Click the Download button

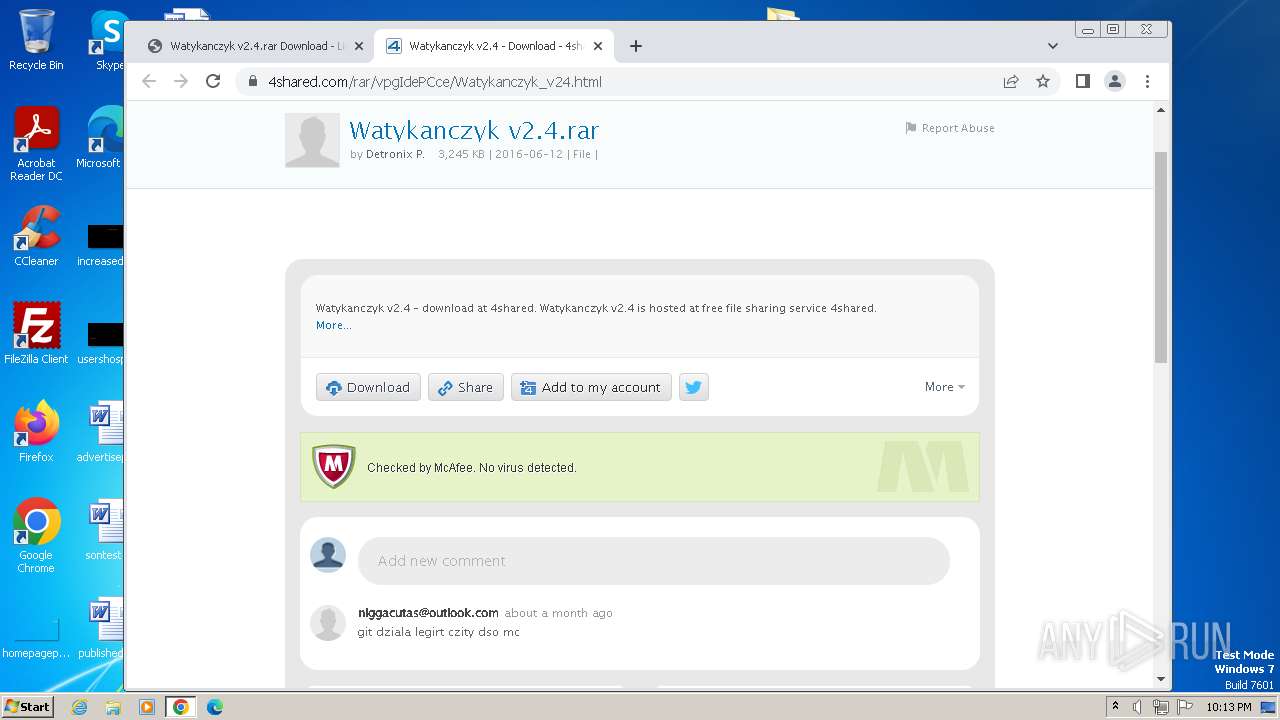[x=368, y=387]
